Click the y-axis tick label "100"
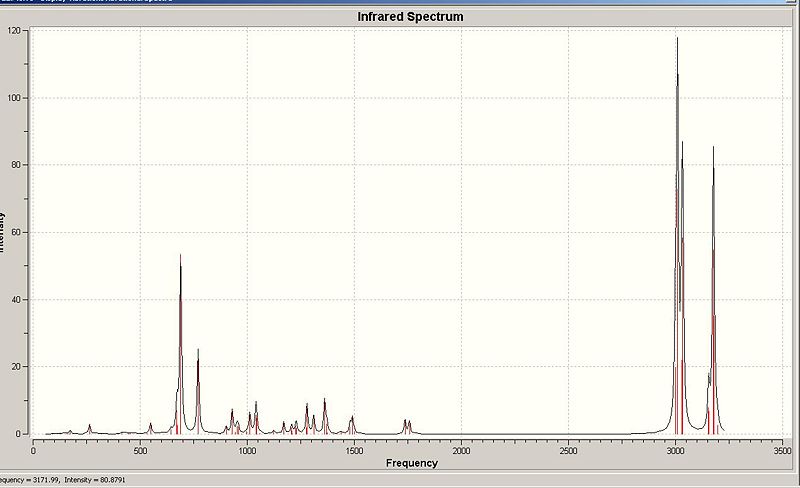Image resolution: width=800 pixels, height=488 pixels. [x=14, y=97]
